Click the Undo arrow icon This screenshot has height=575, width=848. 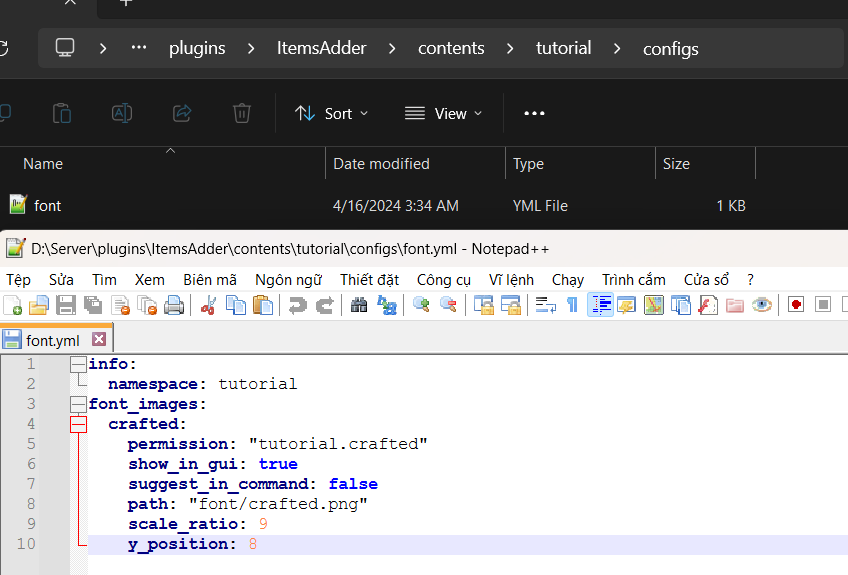tap(298, 305)
